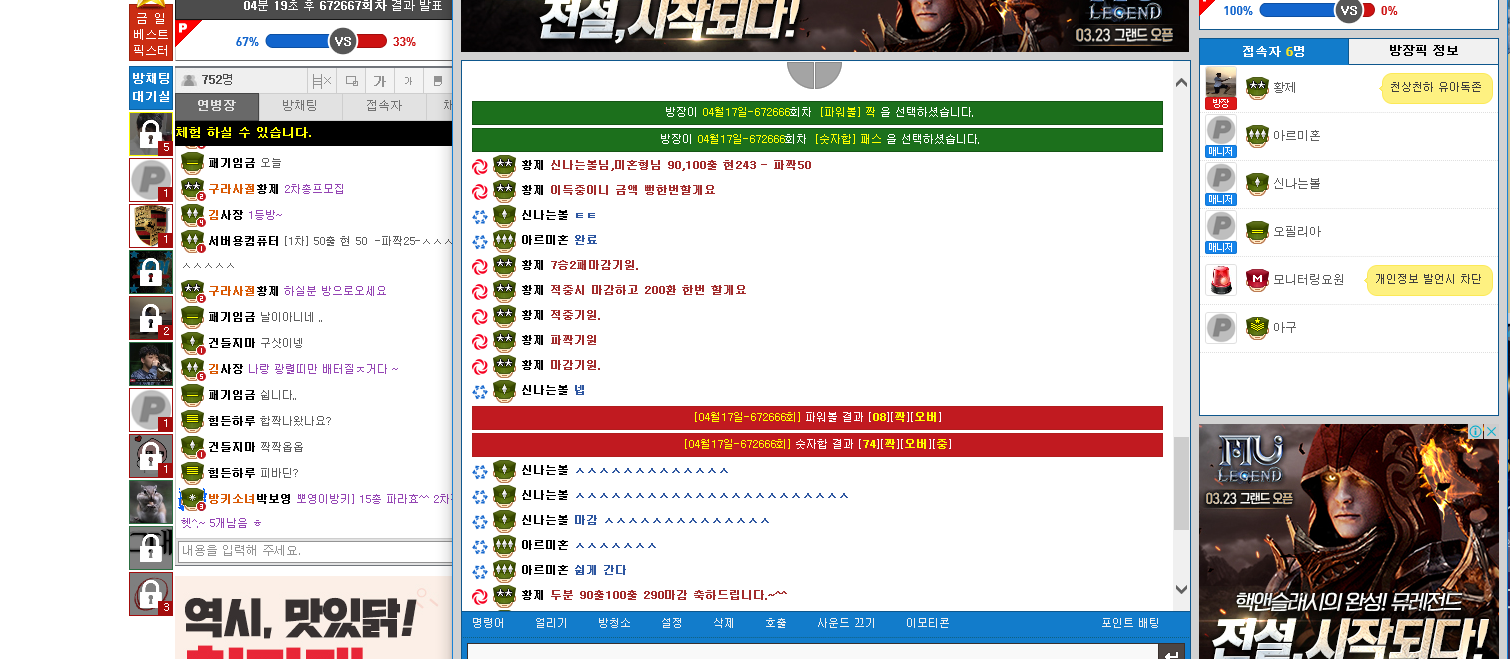
Task: Click 방청소 in chat bottom bar
Action: (613, 623)
